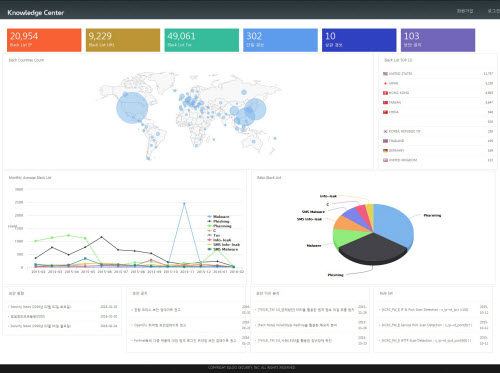Open the orange Black List IP tile
Screen dimensions: 500x373
coord(44,40)
